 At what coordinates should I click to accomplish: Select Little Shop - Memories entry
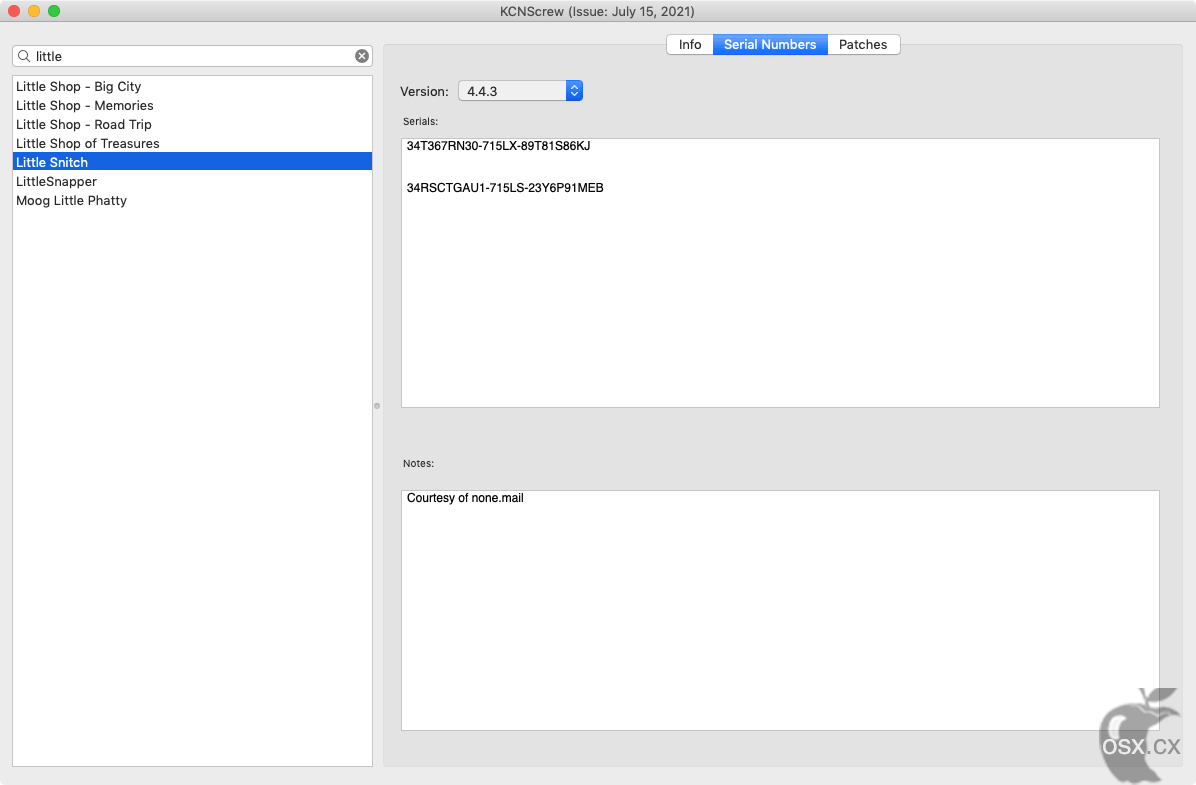pyautogui.click(x=192, y=105)
